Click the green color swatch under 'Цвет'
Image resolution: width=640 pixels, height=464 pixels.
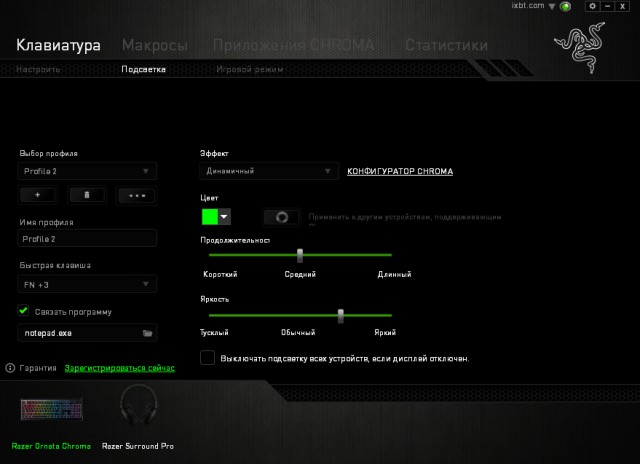(x=210, y=217)
